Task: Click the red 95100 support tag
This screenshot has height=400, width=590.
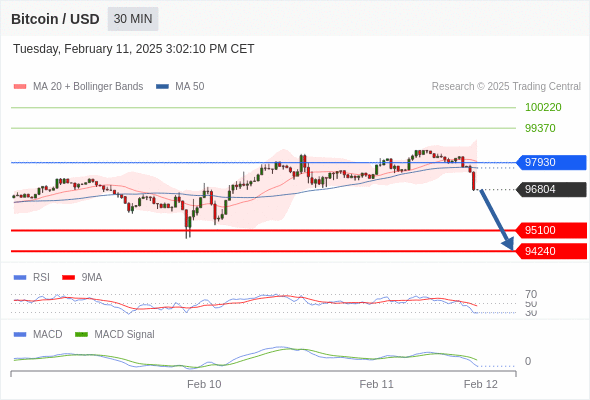Action: point(551,230)
